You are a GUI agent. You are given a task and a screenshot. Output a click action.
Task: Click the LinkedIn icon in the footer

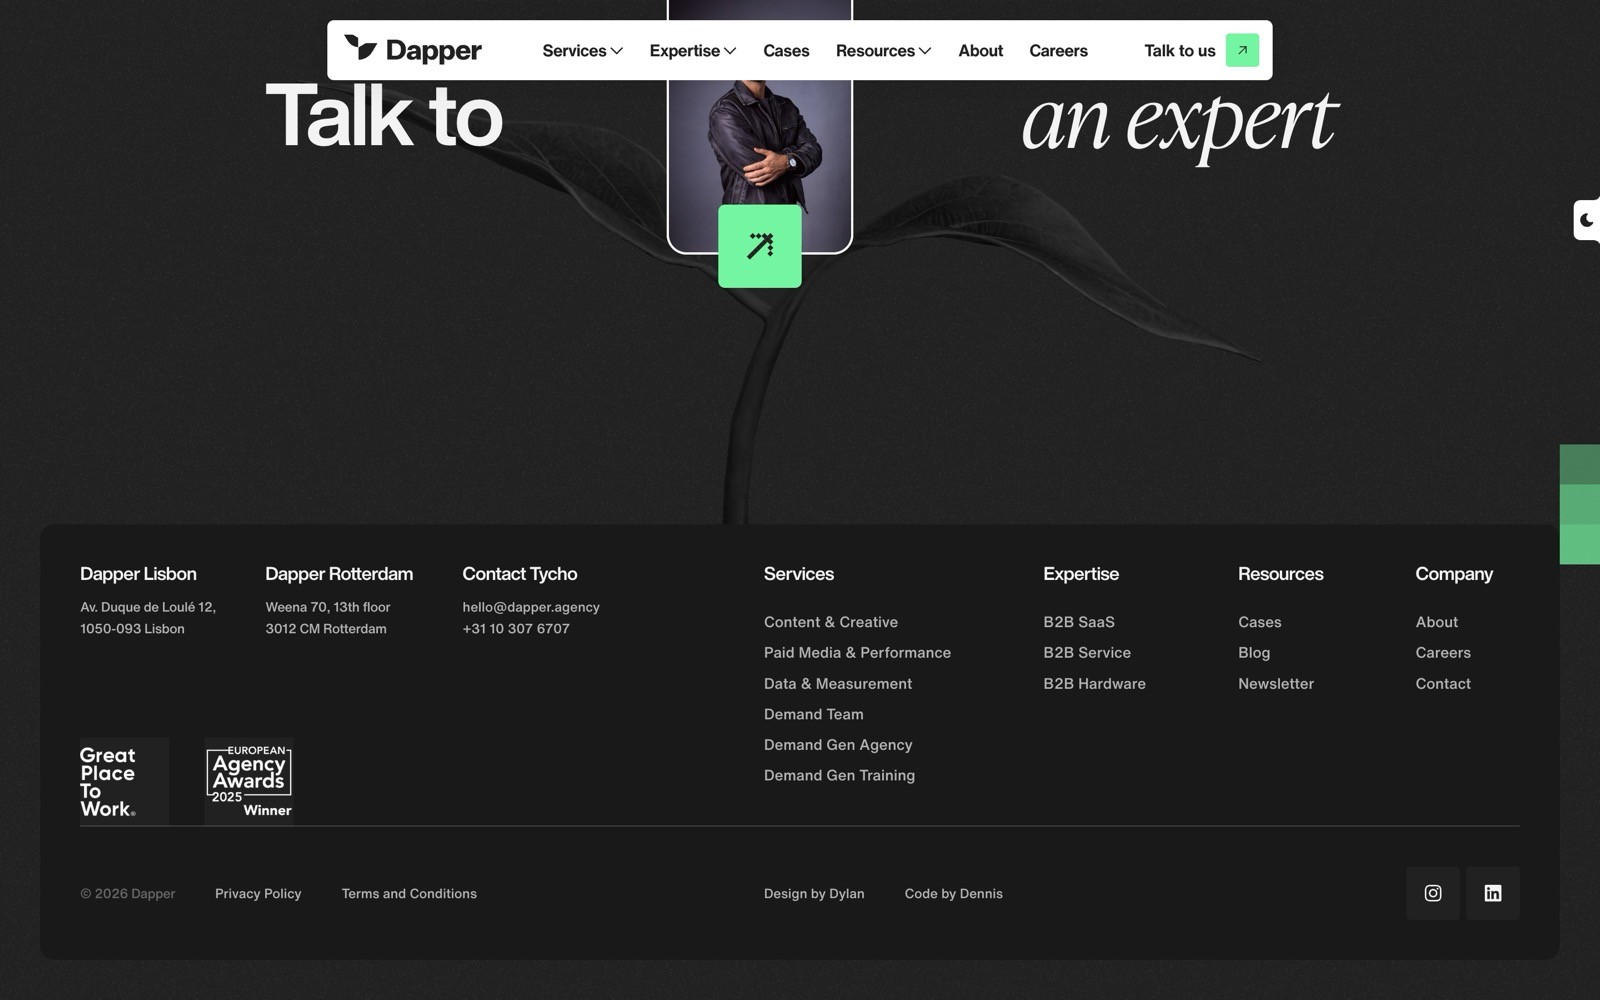[x=1492, y=893]
